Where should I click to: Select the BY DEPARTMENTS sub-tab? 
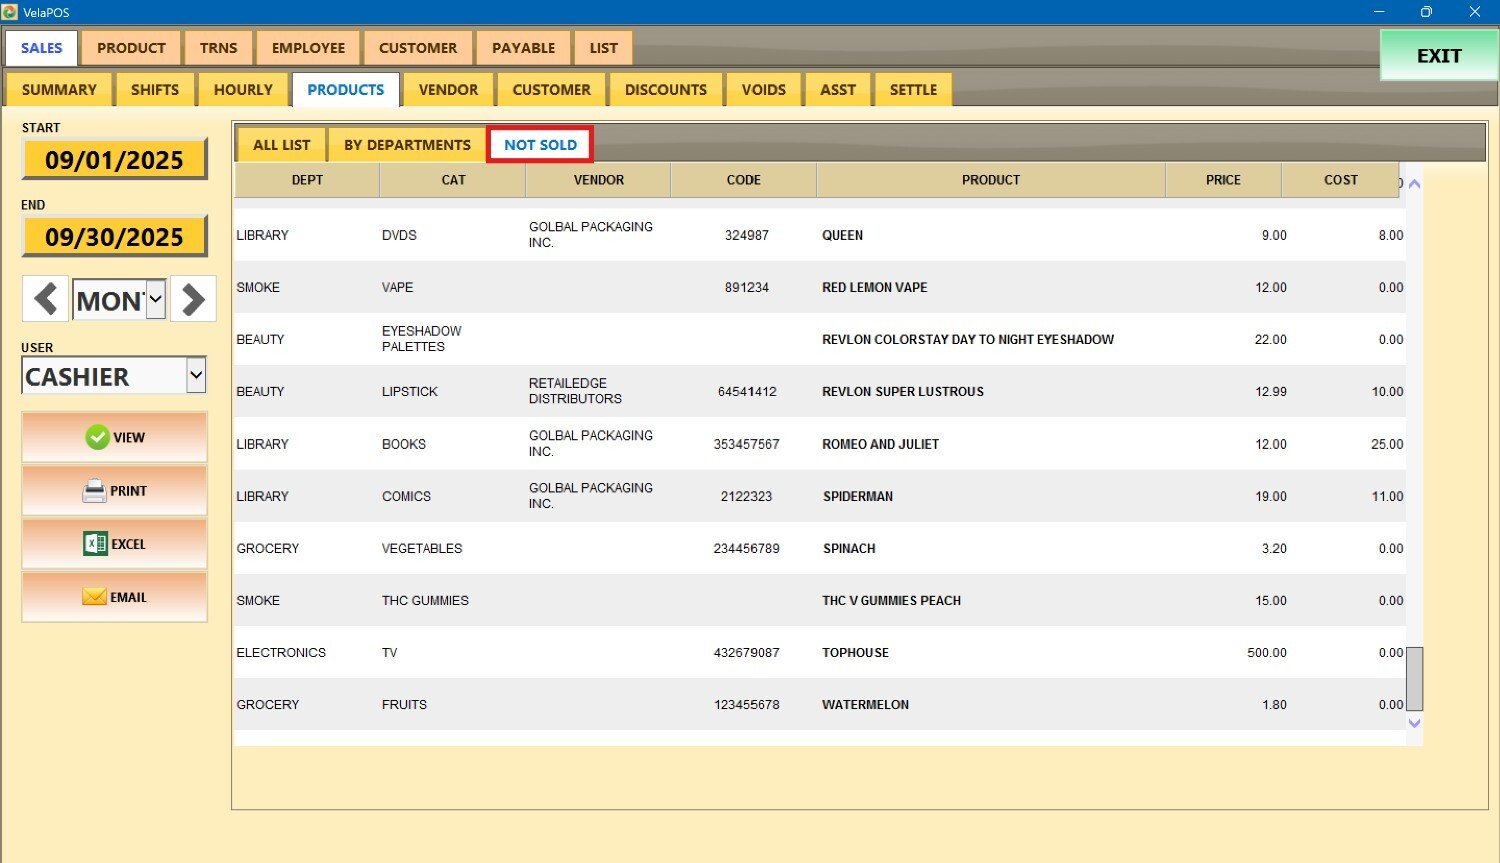[407, 145]
